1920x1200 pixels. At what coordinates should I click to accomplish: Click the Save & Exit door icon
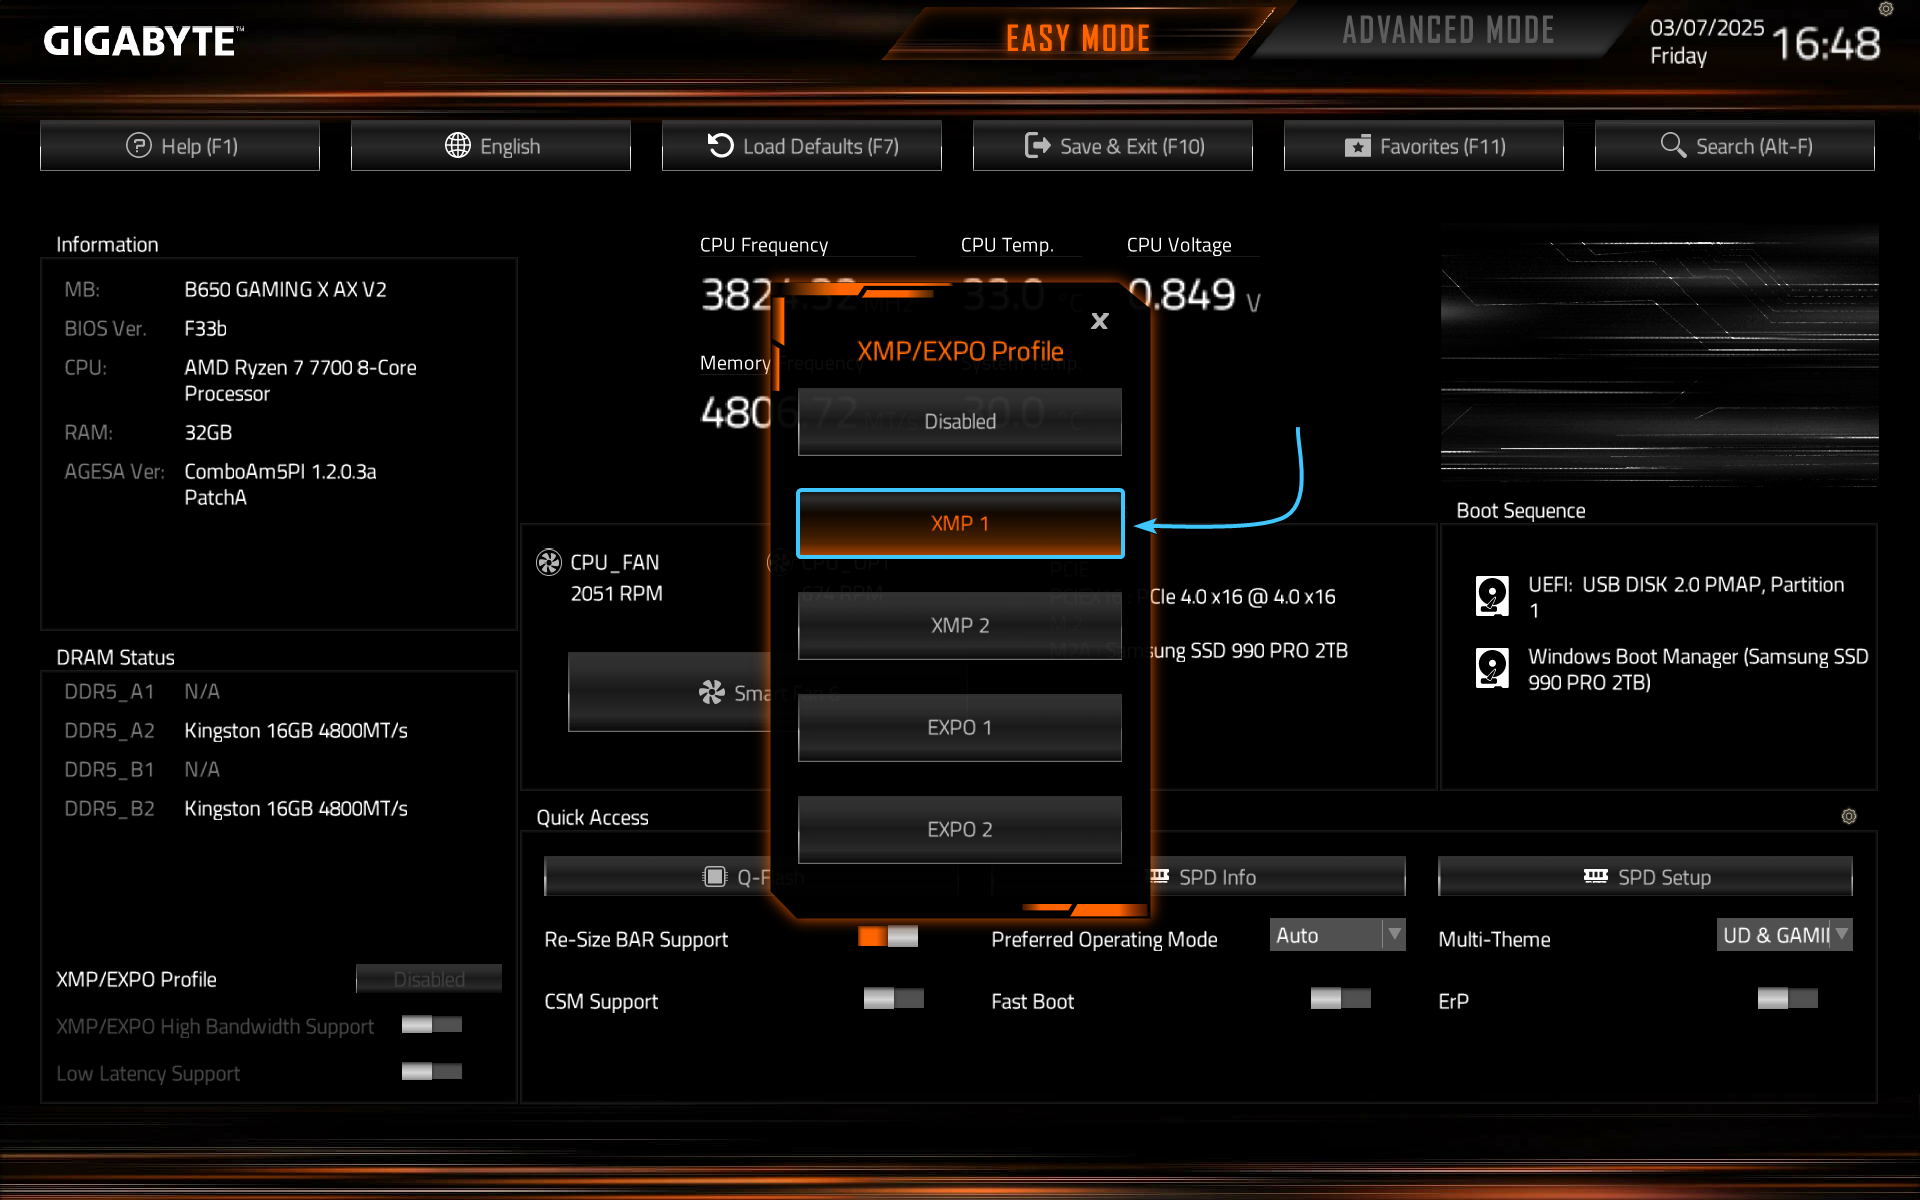point(1037,146)
